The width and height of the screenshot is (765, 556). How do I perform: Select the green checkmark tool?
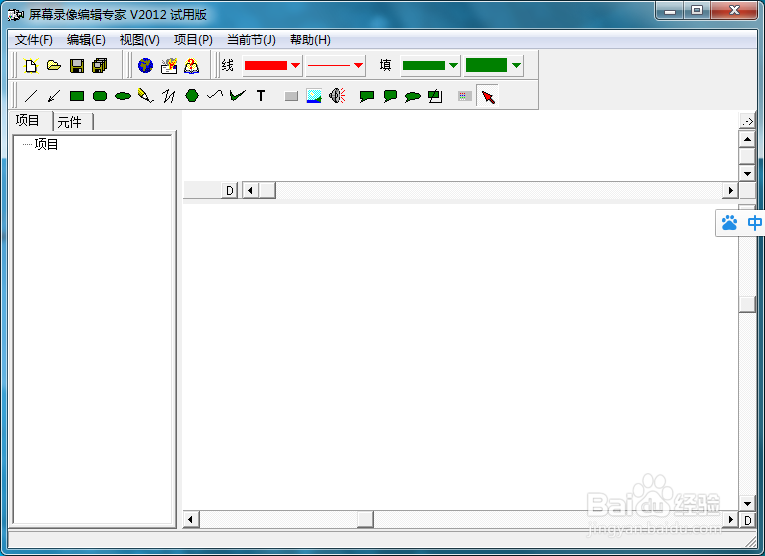(238, 96)
